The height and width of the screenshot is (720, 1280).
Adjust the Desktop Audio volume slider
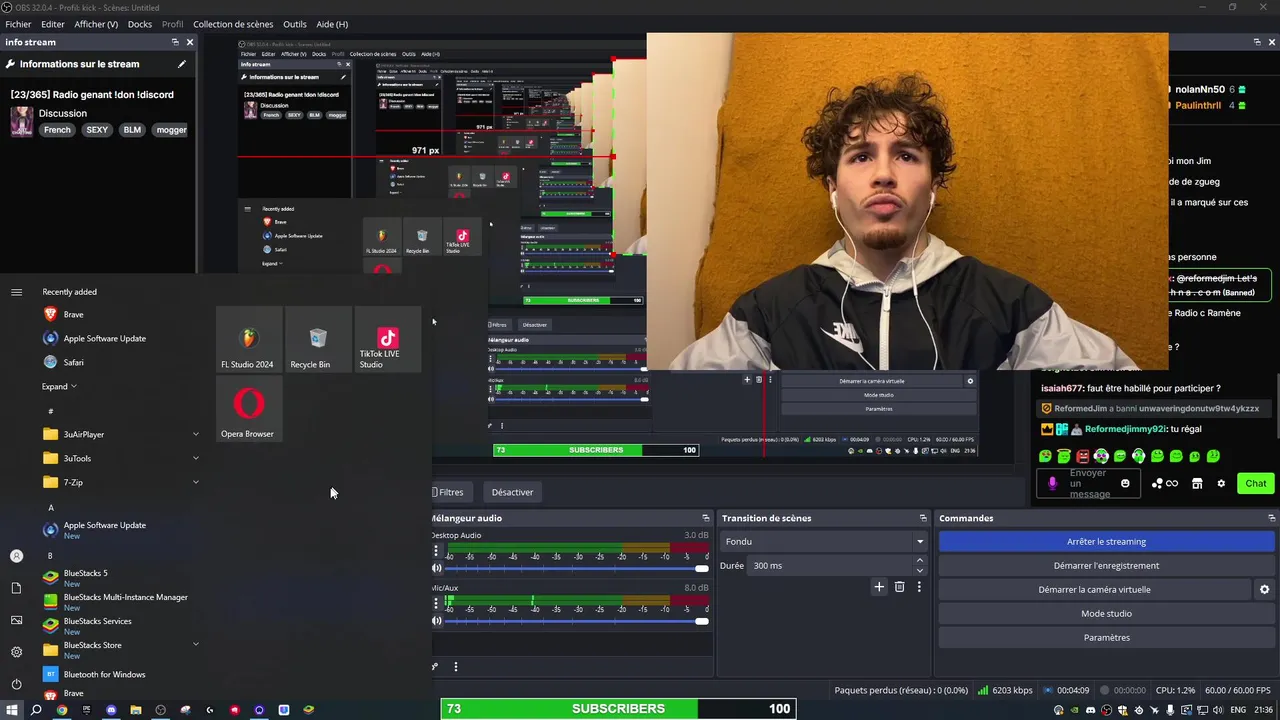pos(577,568)
